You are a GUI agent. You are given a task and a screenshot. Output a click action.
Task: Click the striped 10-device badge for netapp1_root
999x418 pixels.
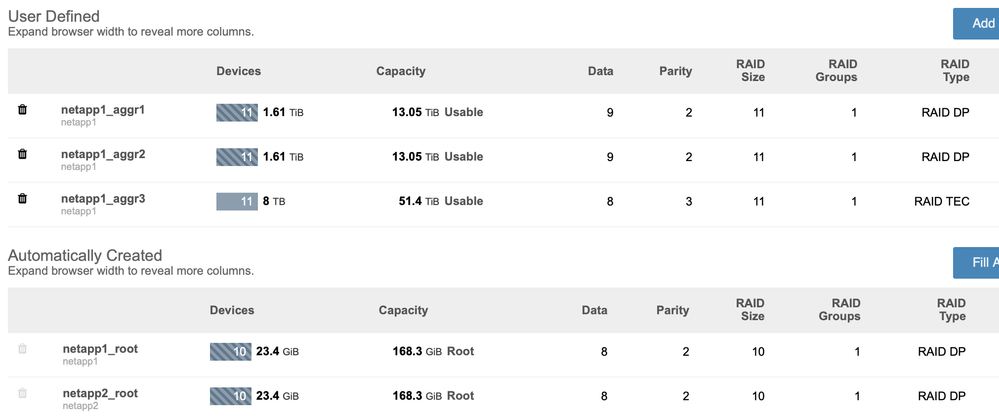[230, 352]
